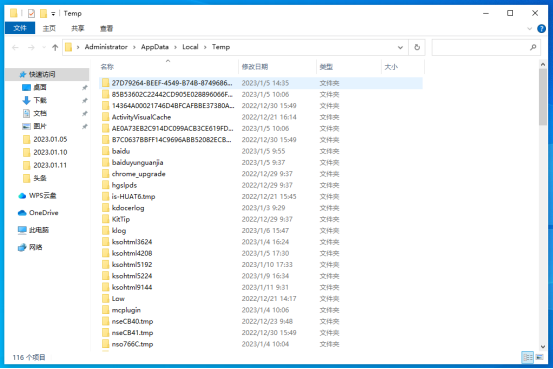The image size is (553, 369).
Task: Click Temp in the address path
Action: (x=221, y=47)
